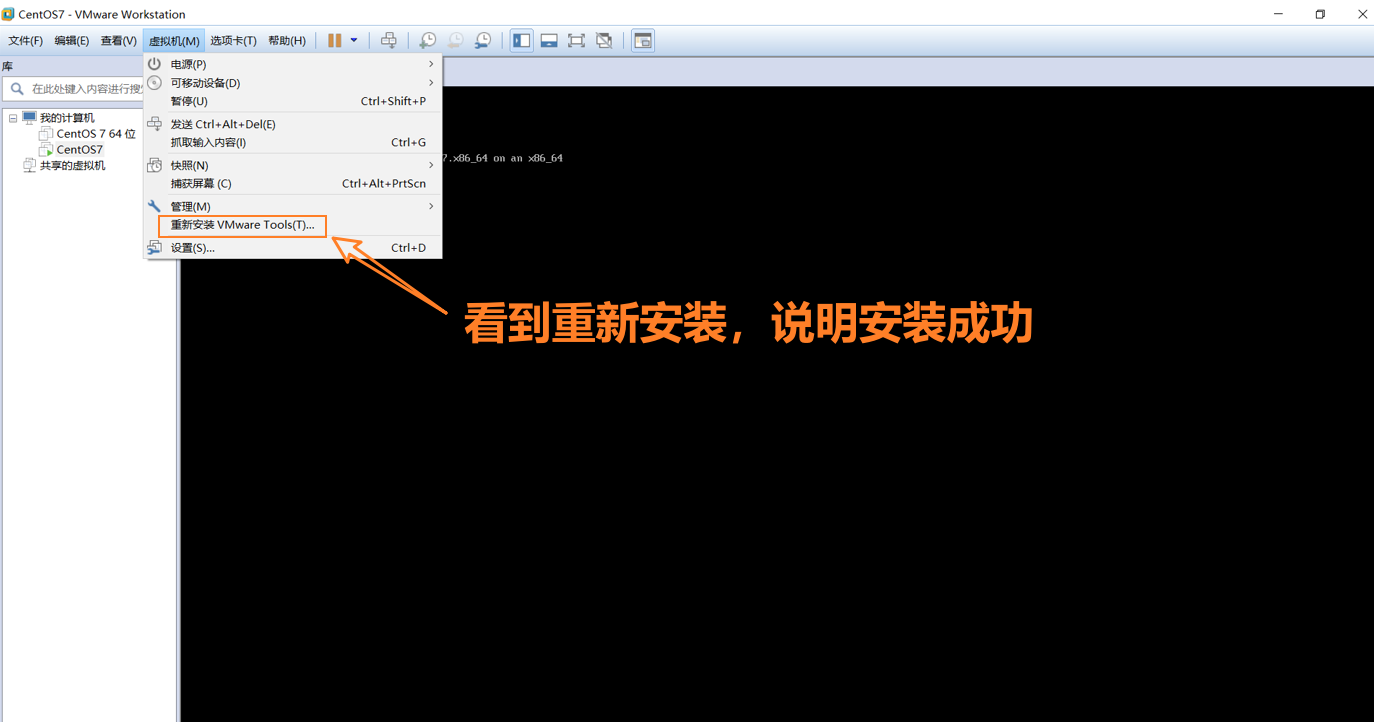Enter full screen mode via toolbar icon
Viewport: 1374px width, 722px height.
coord(577,41)
